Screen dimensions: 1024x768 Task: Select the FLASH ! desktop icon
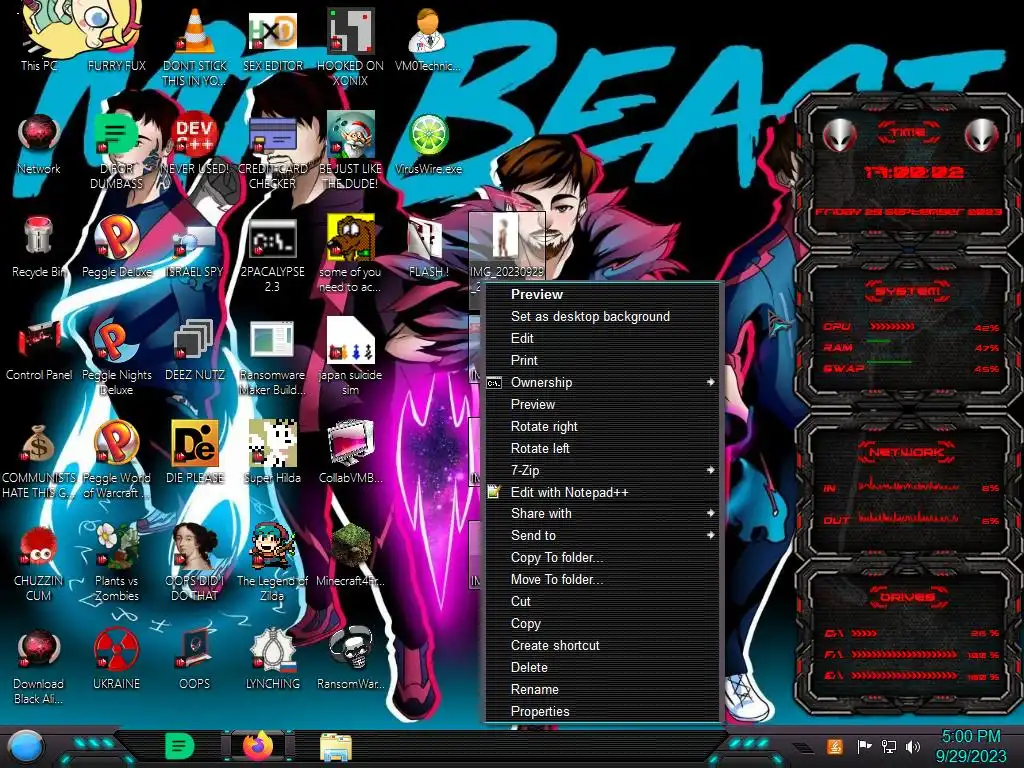click(x=428, y=248)
